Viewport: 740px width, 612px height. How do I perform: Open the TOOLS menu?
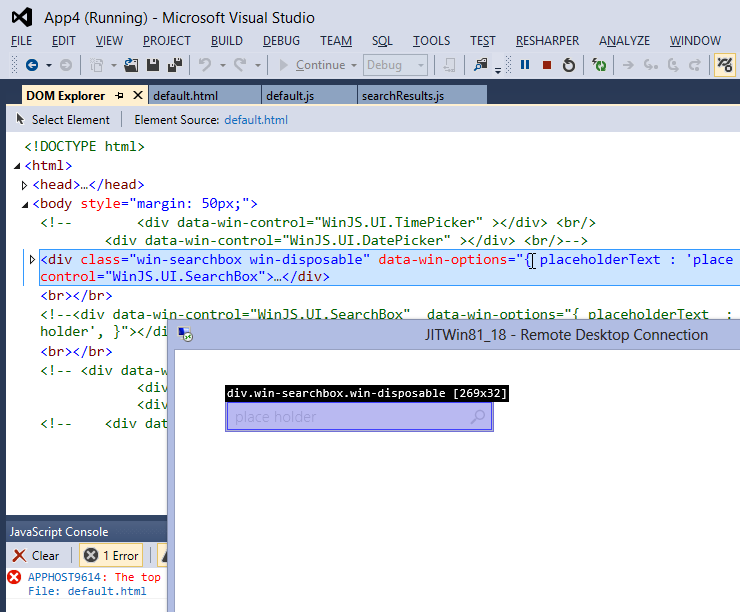tap(431, 41)
